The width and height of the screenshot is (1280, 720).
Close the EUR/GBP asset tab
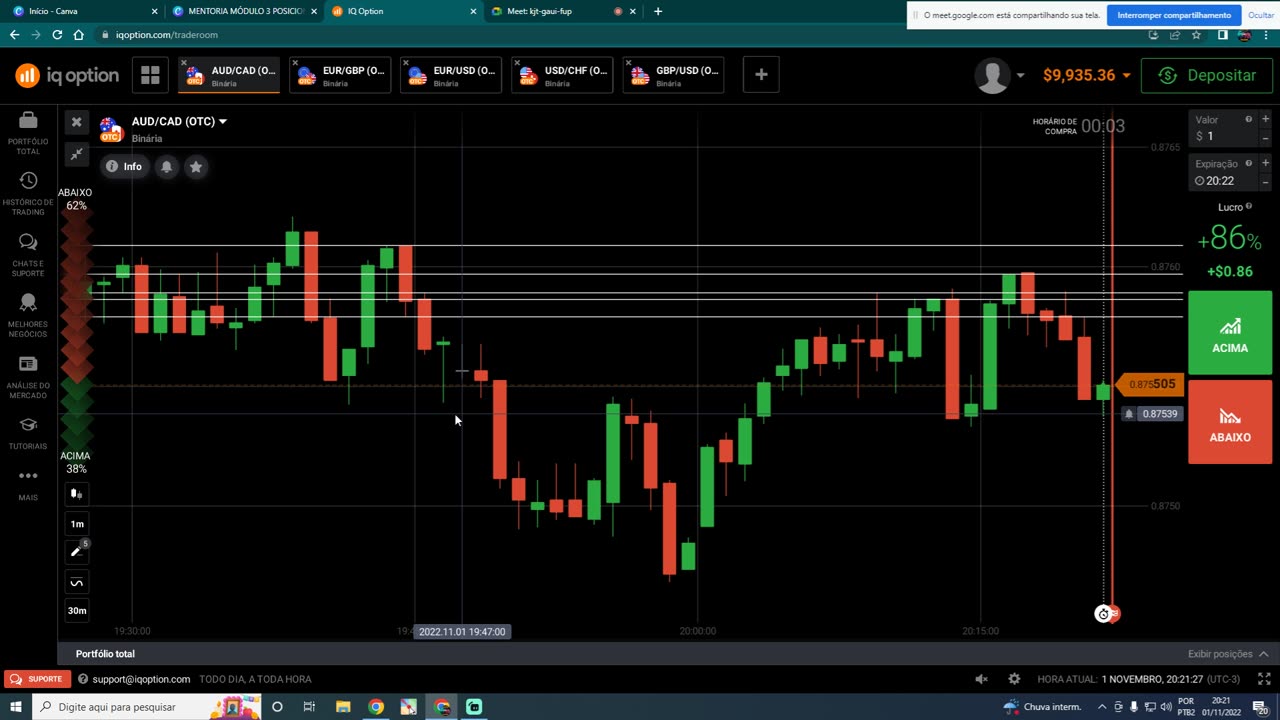295,63
